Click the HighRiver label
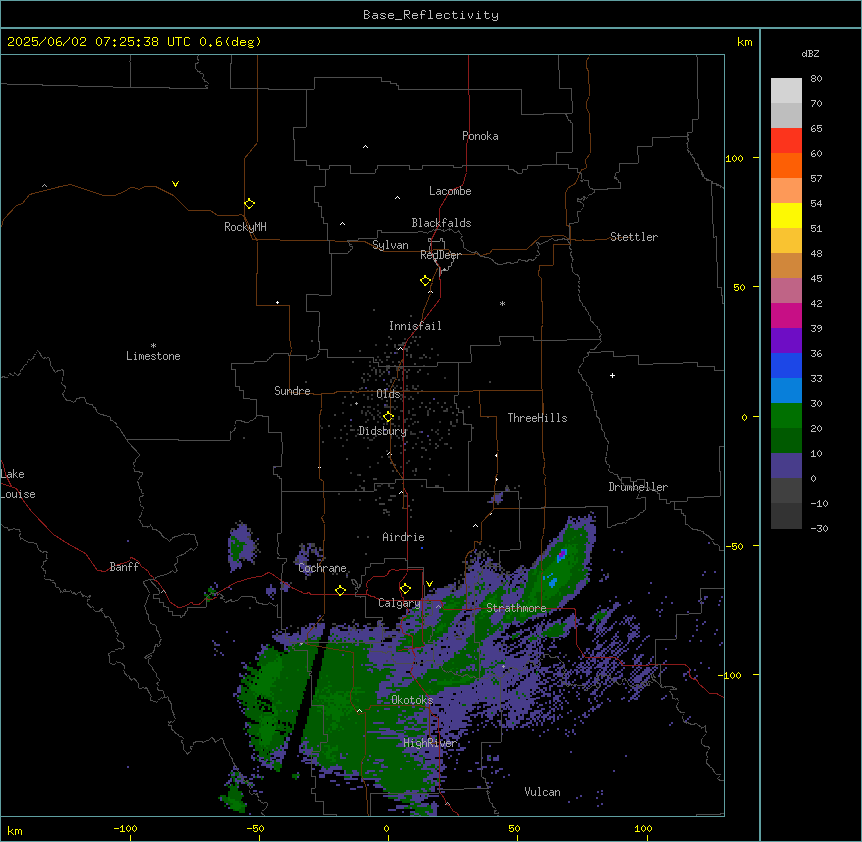The width and height of the screenshot is (862, 842). pyautogui.click(x=430, y=743)
